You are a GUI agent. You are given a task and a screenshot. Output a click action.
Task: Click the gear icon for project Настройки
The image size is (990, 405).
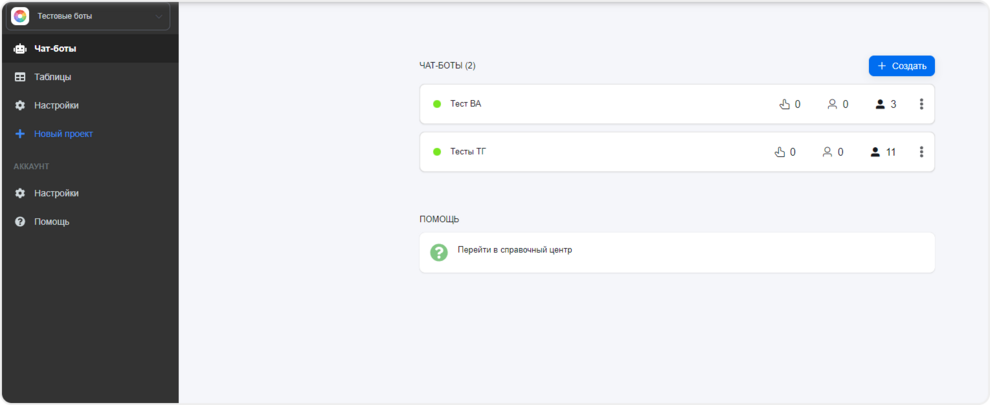pos(20,105)
